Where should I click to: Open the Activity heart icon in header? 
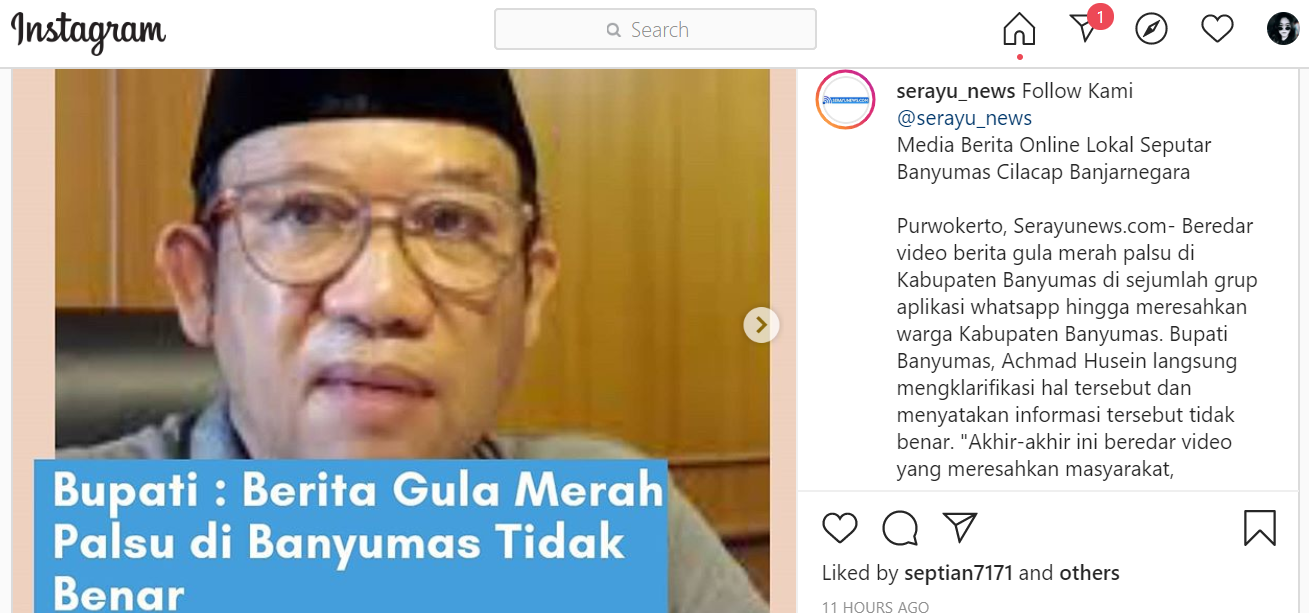[x=1217, y=30]
